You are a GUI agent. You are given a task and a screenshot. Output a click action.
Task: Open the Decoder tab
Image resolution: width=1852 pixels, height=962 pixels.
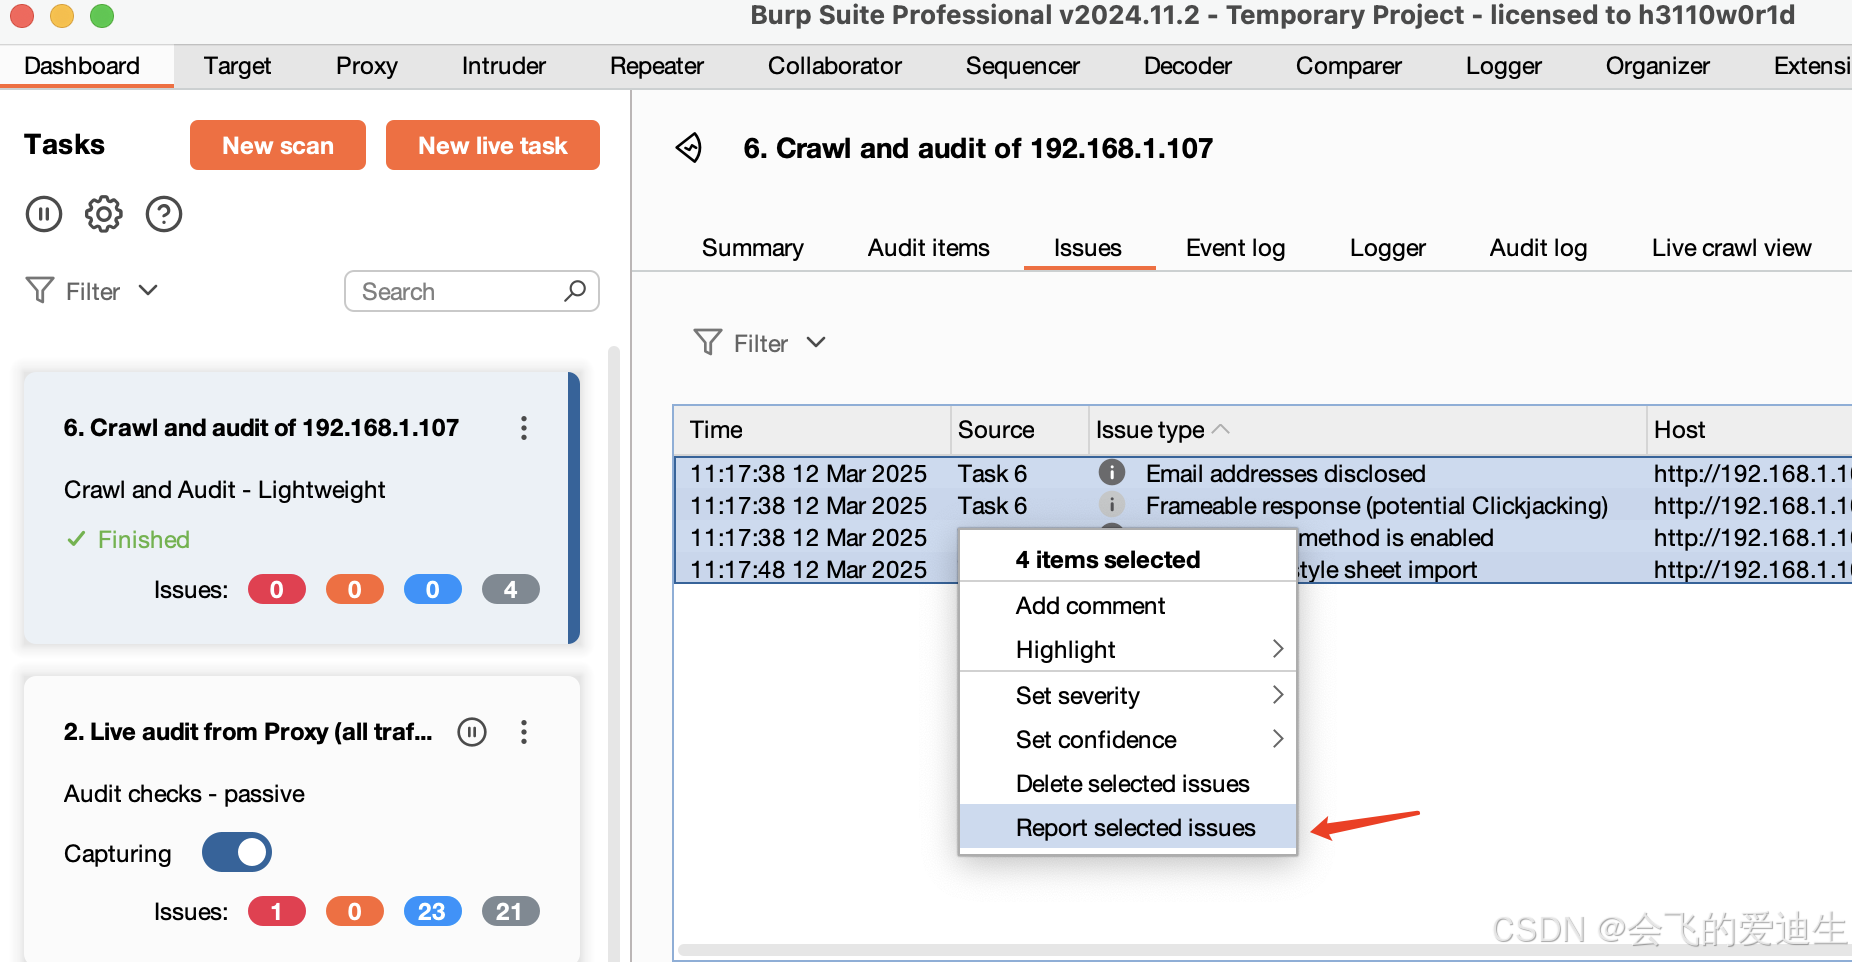coord(1188,66)
